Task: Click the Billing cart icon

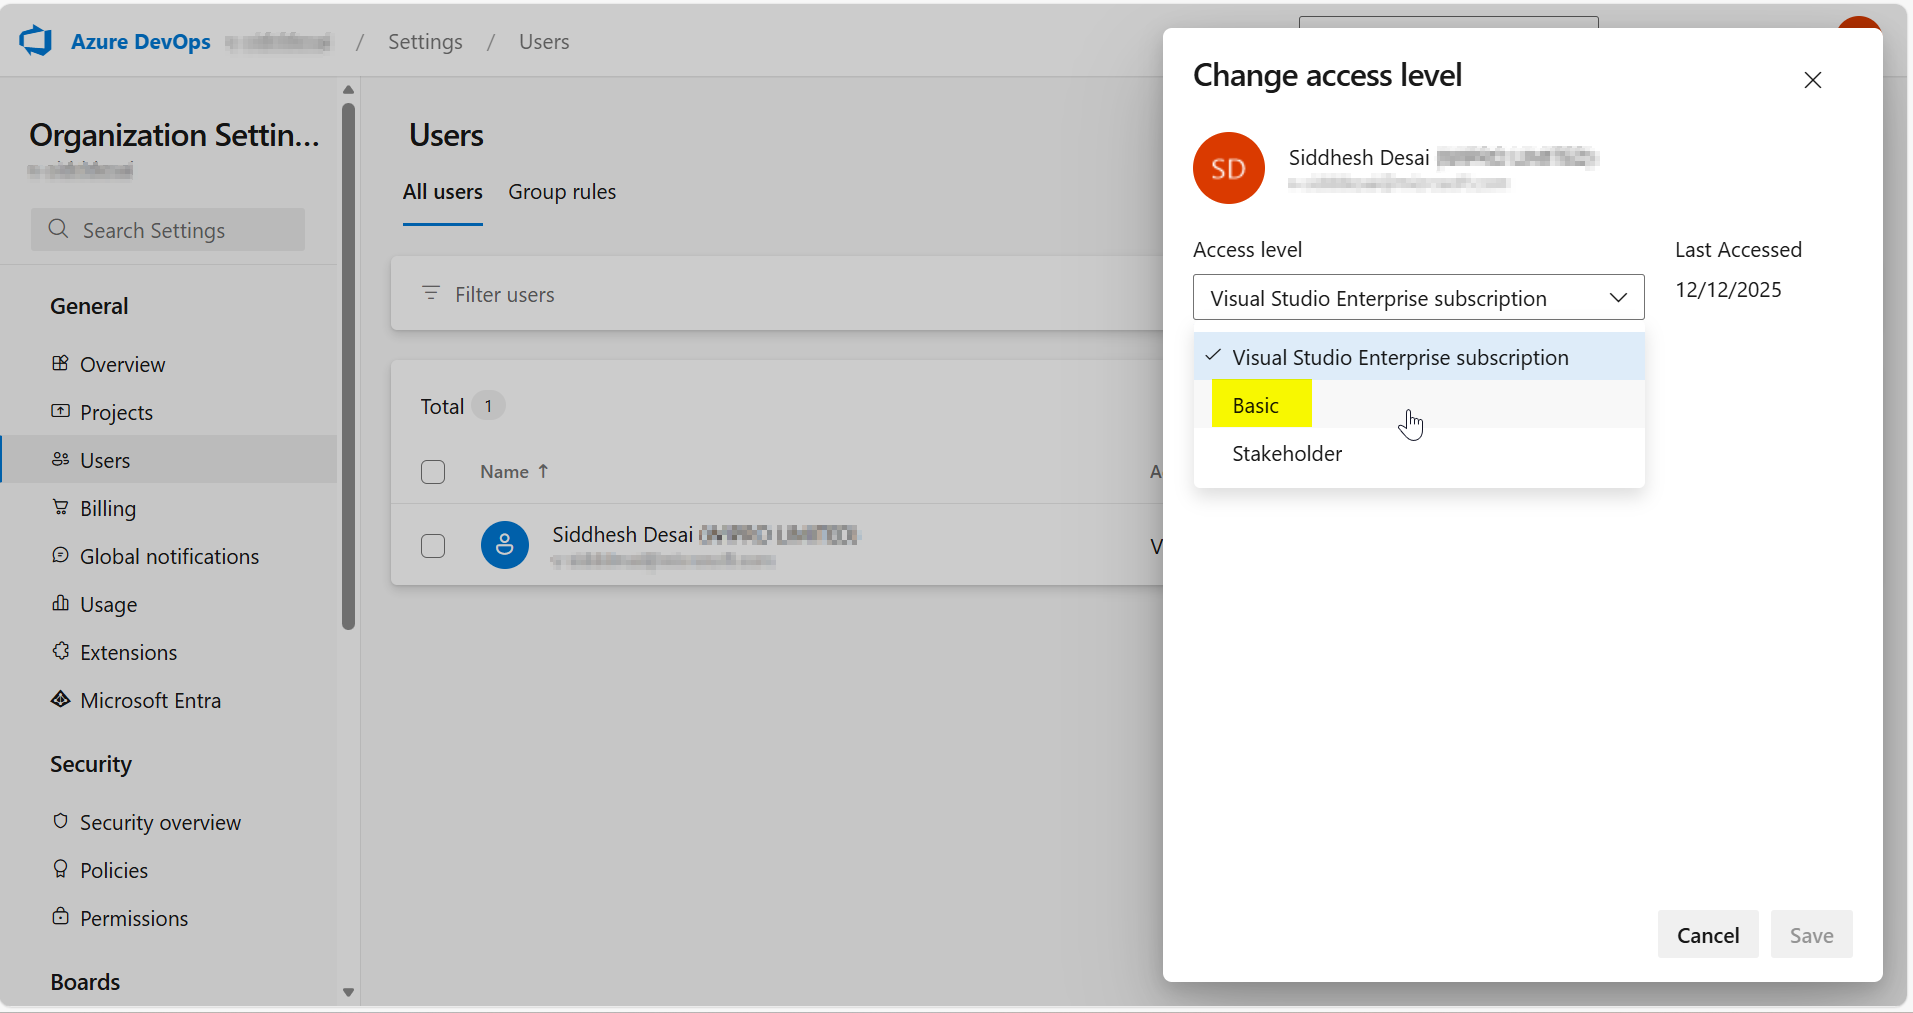Action: [61, 507]
